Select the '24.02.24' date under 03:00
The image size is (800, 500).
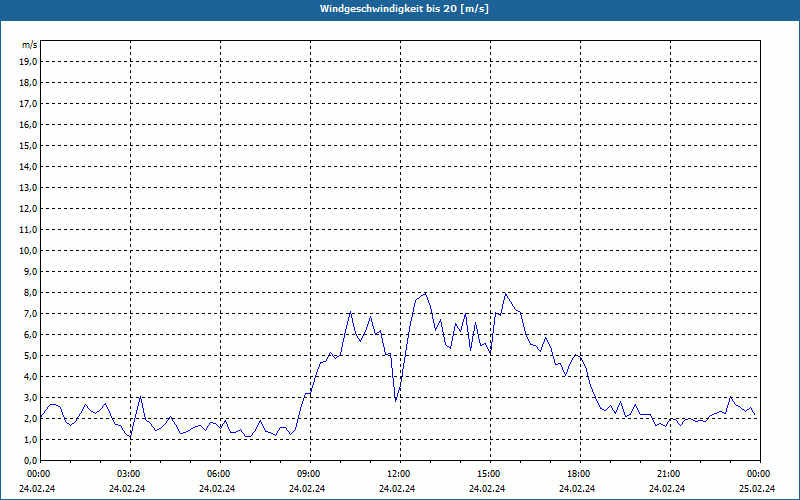pos(127,488)
